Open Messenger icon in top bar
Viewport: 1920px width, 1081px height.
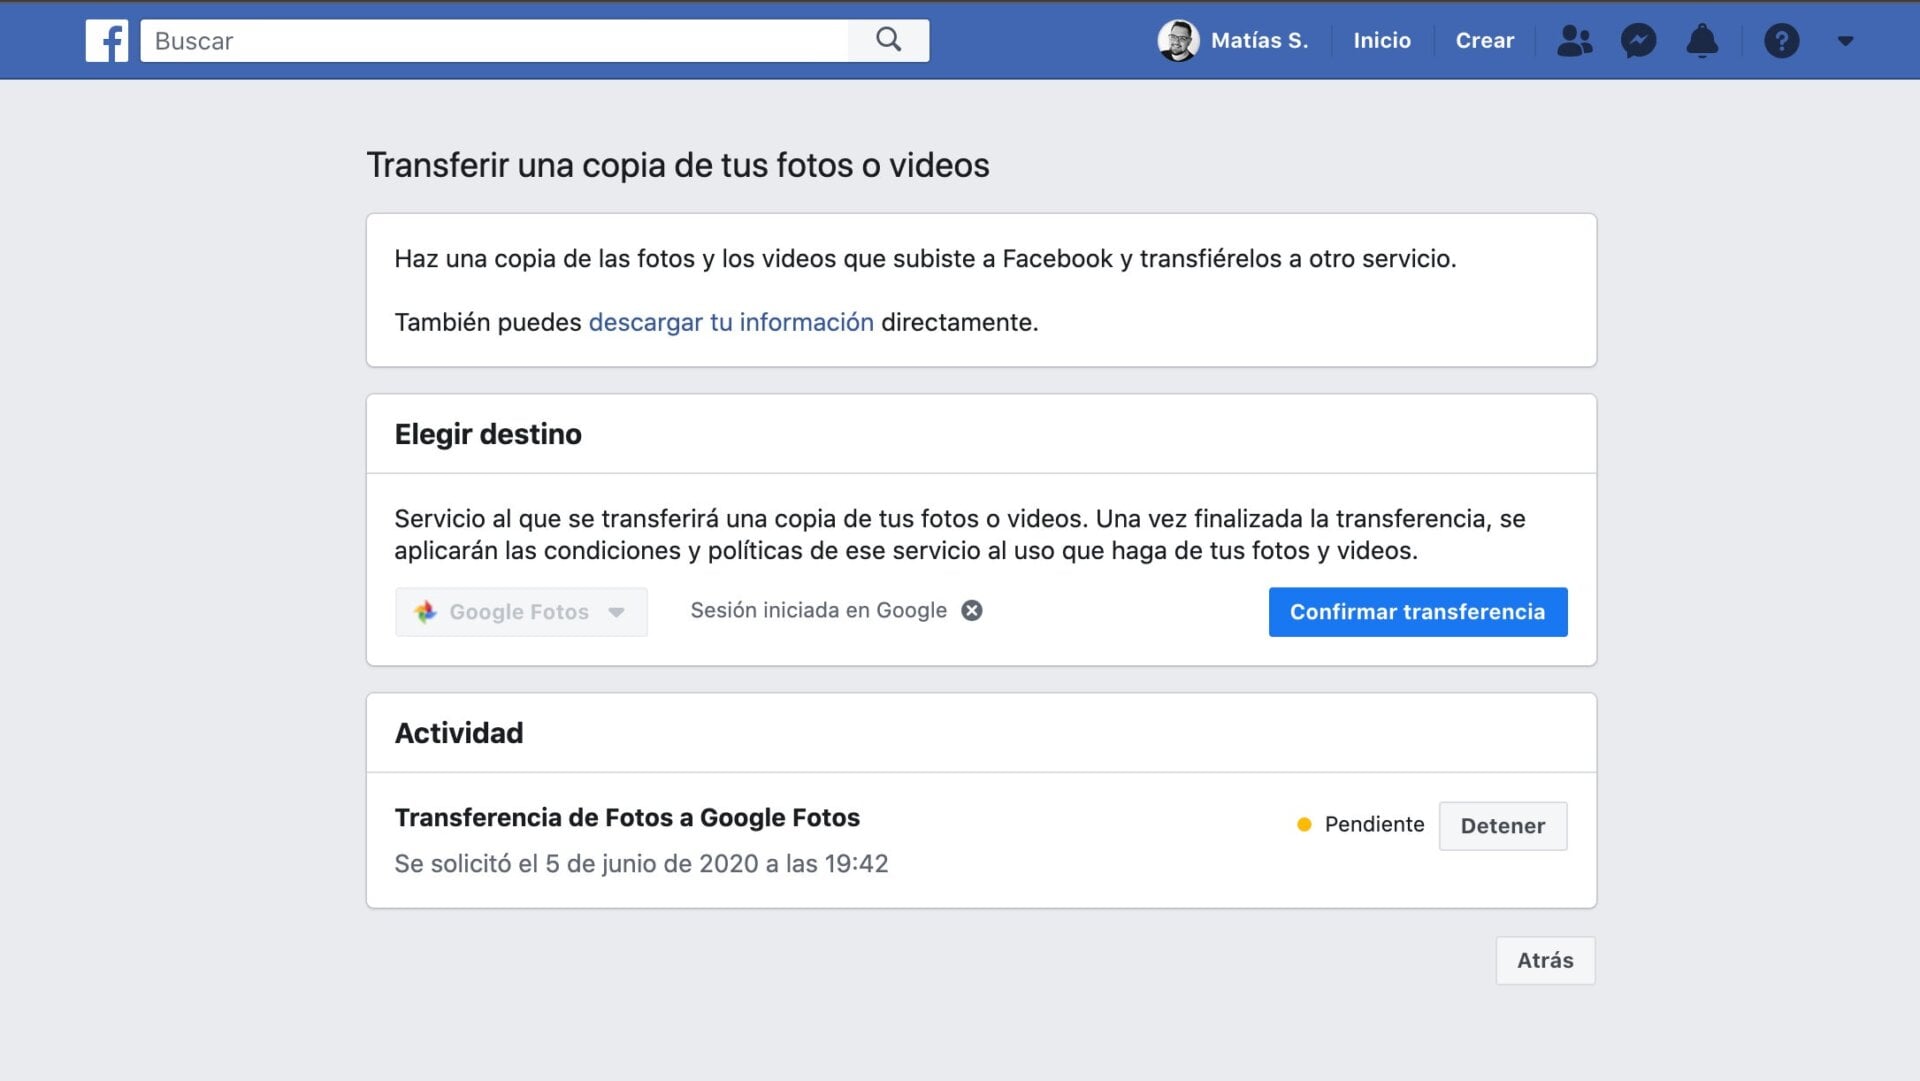pyautogui.click(x=1638, y=41)
